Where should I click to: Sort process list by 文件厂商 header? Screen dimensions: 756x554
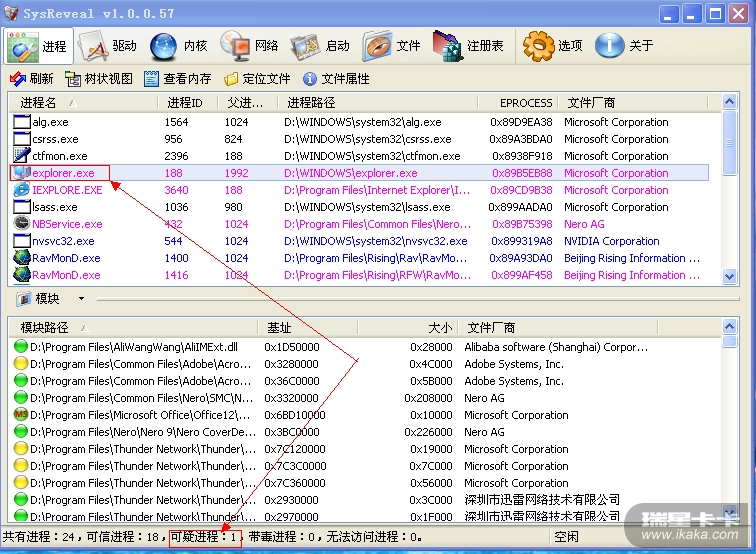pos(633,103)
